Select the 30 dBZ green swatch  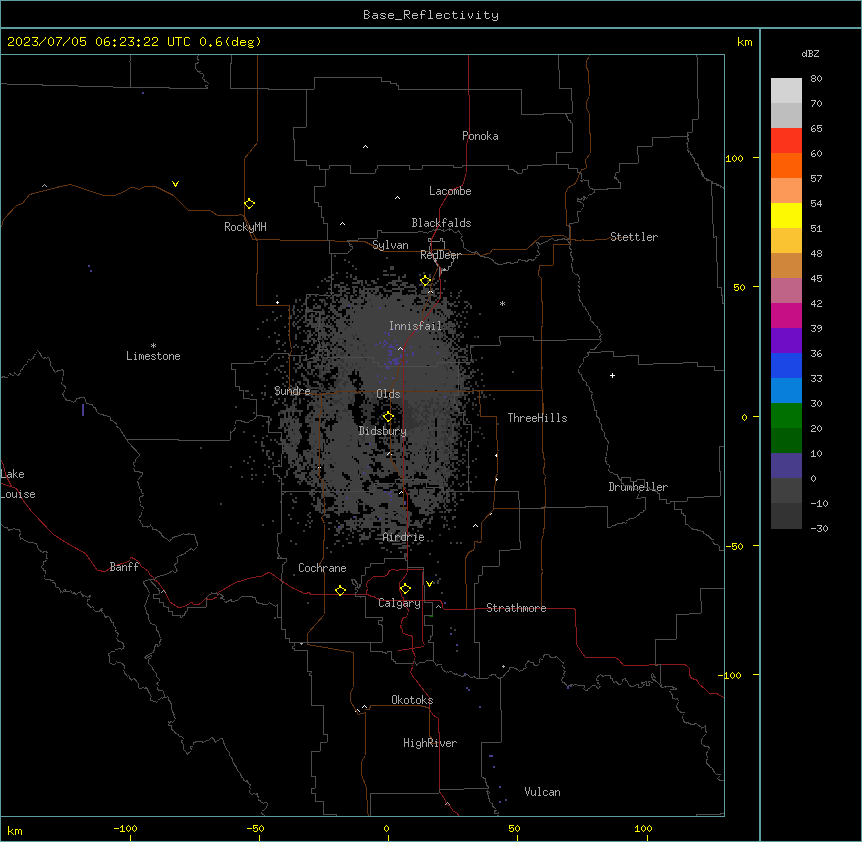tap(786, 416)
